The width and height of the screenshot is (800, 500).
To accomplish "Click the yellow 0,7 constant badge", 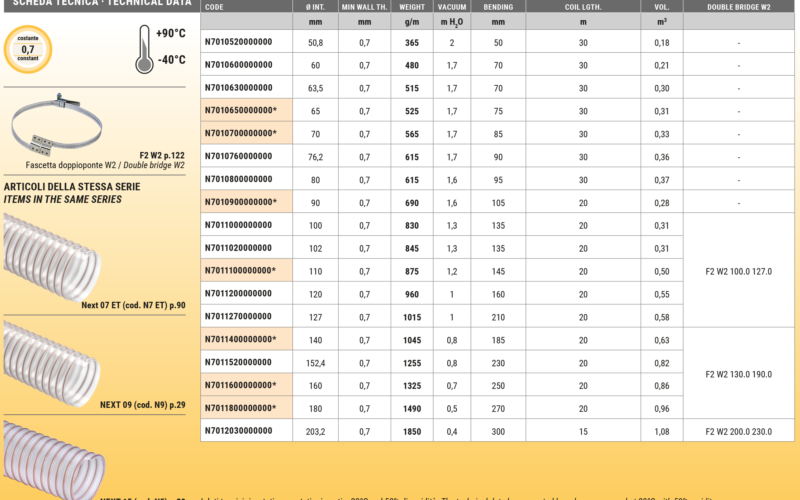I will pyautogui.click(x=27, y=47).
